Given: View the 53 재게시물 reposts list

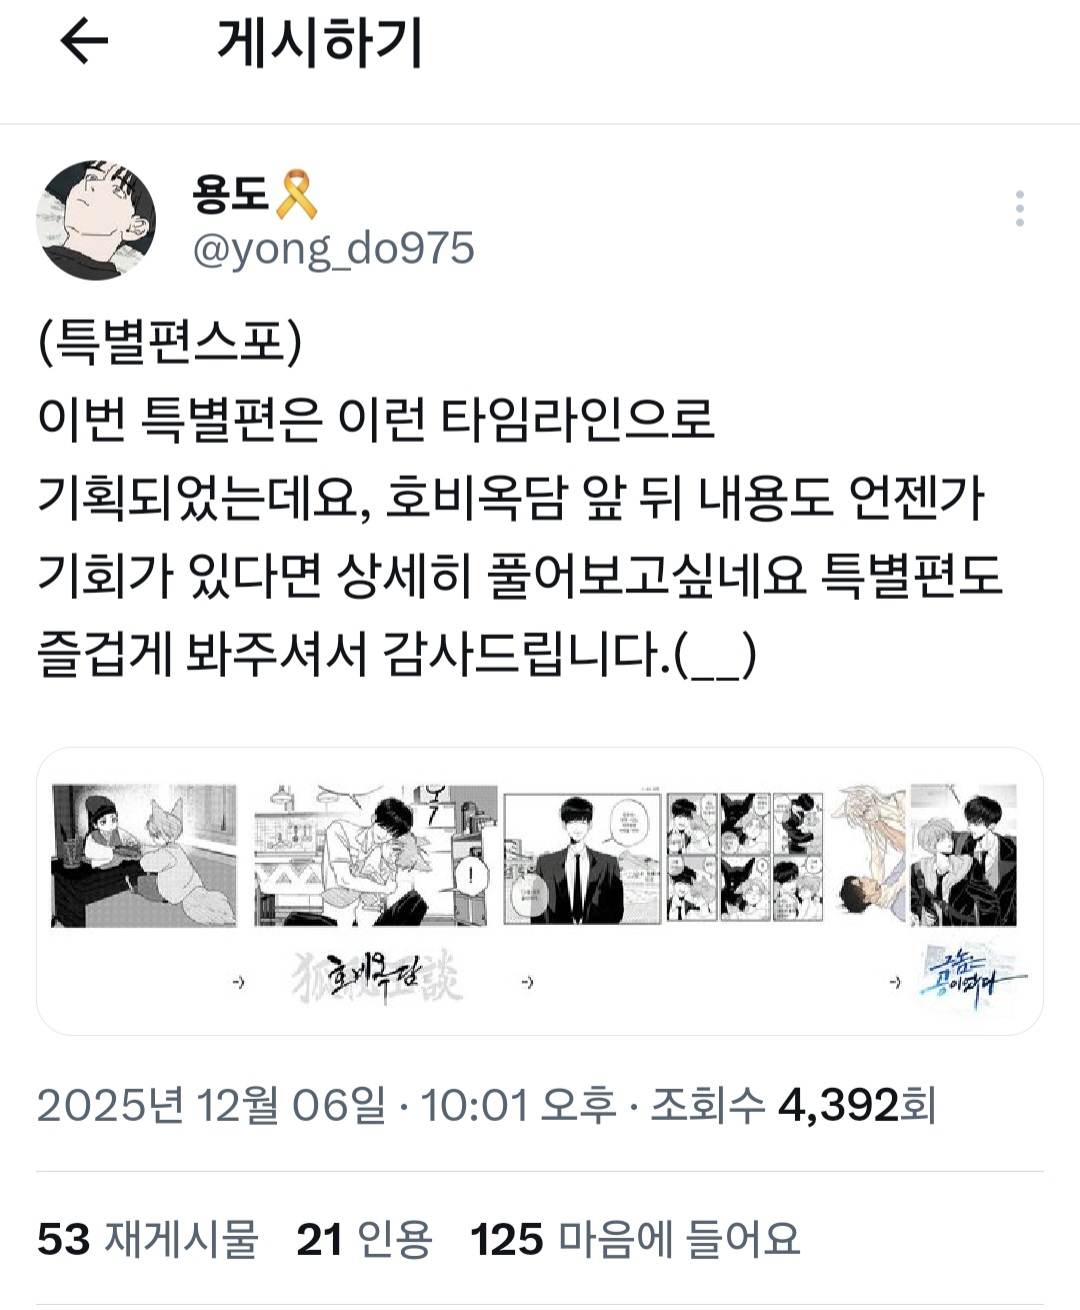Looking at the screenshot, I should [x=148, y=1239].
